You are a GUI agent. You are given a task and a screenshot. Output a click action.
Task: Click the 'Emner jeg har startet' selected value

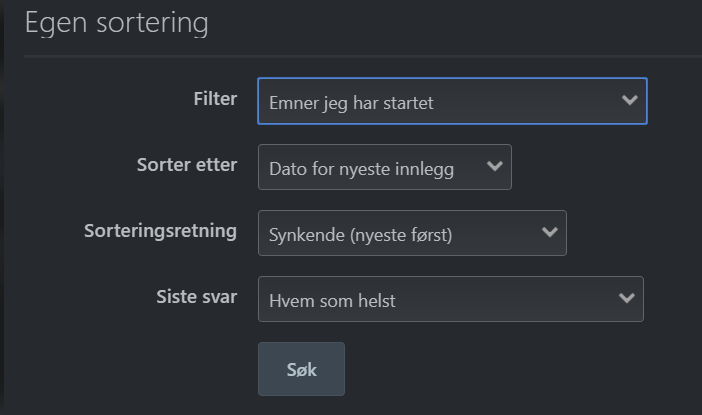(x=350, y=103)
